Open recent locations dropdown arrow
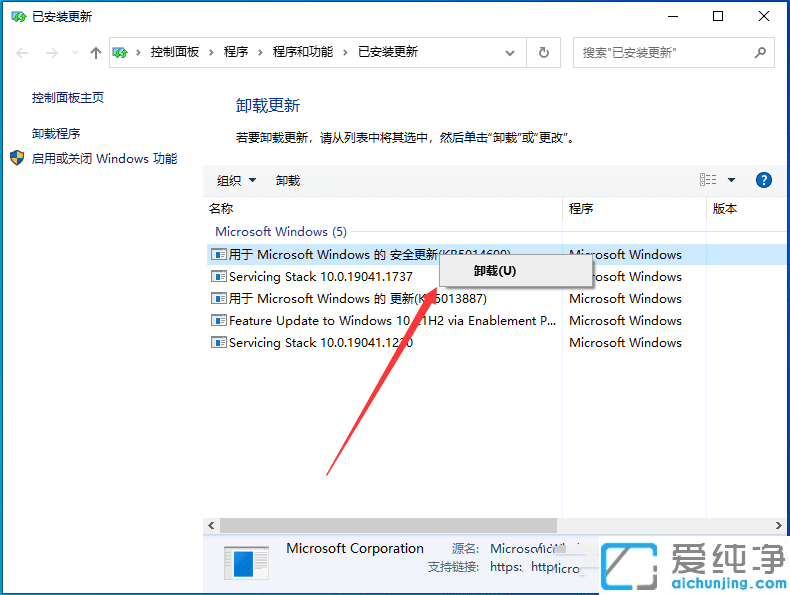The image size is (790, 595). pos(75,52)
